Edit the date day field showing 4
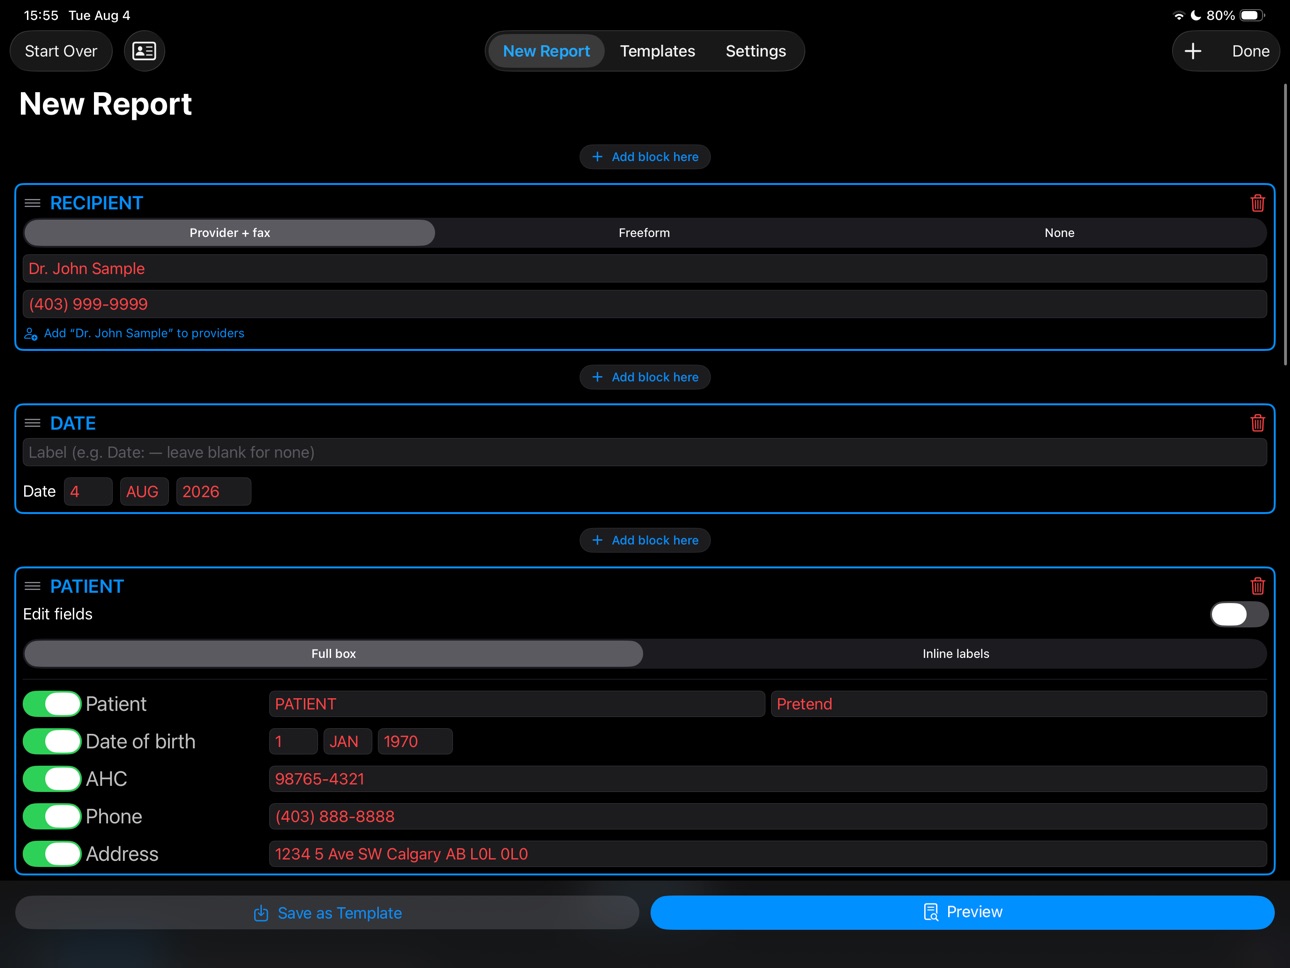This screenshot has width=1290, height=968. pos(88,491)
